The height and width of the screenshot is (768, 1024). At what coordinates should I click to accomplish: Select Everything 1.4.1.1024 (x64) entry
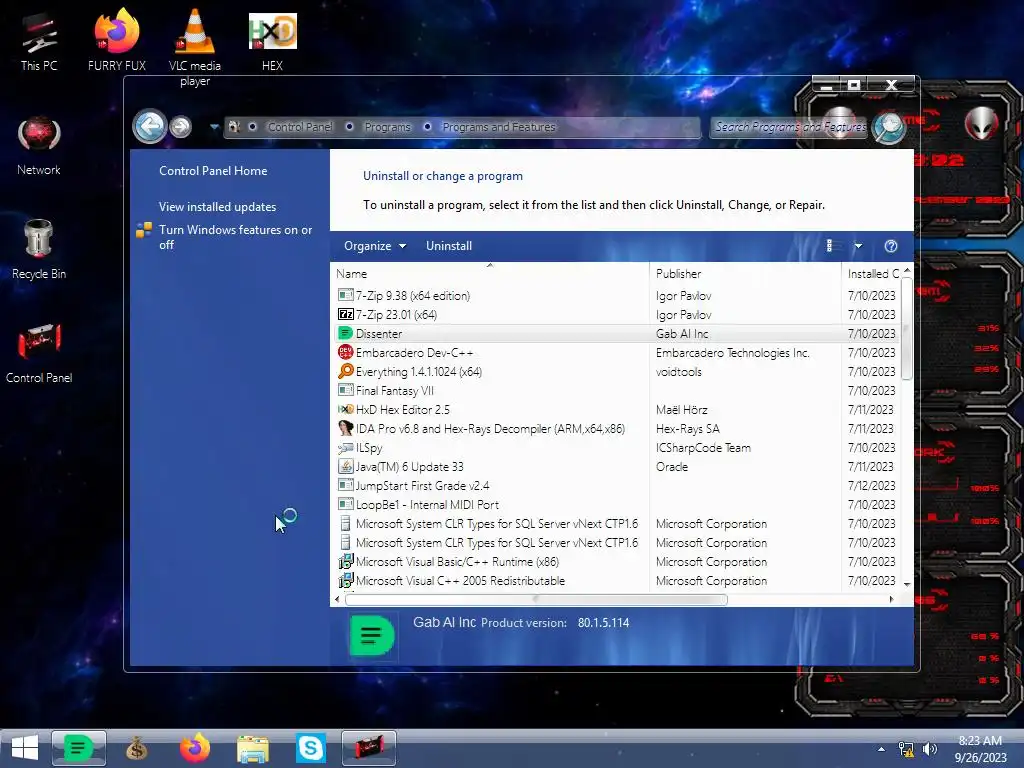(616, 372)
